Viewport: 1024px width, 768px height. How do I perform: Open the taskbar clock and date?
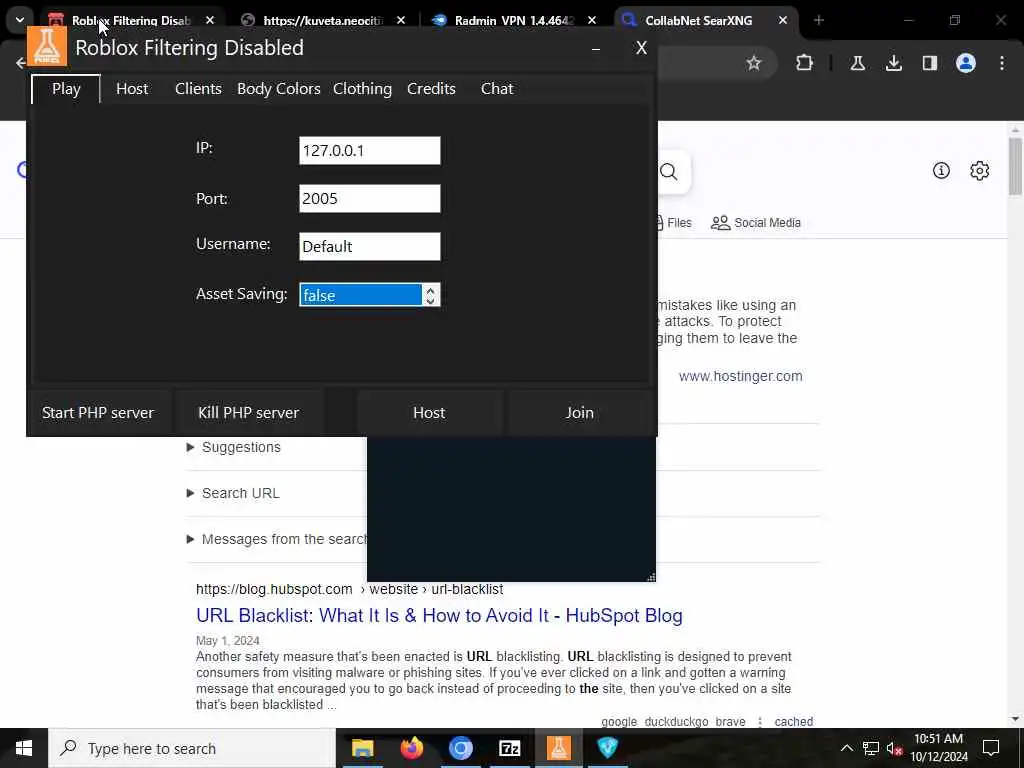point(938,748)
